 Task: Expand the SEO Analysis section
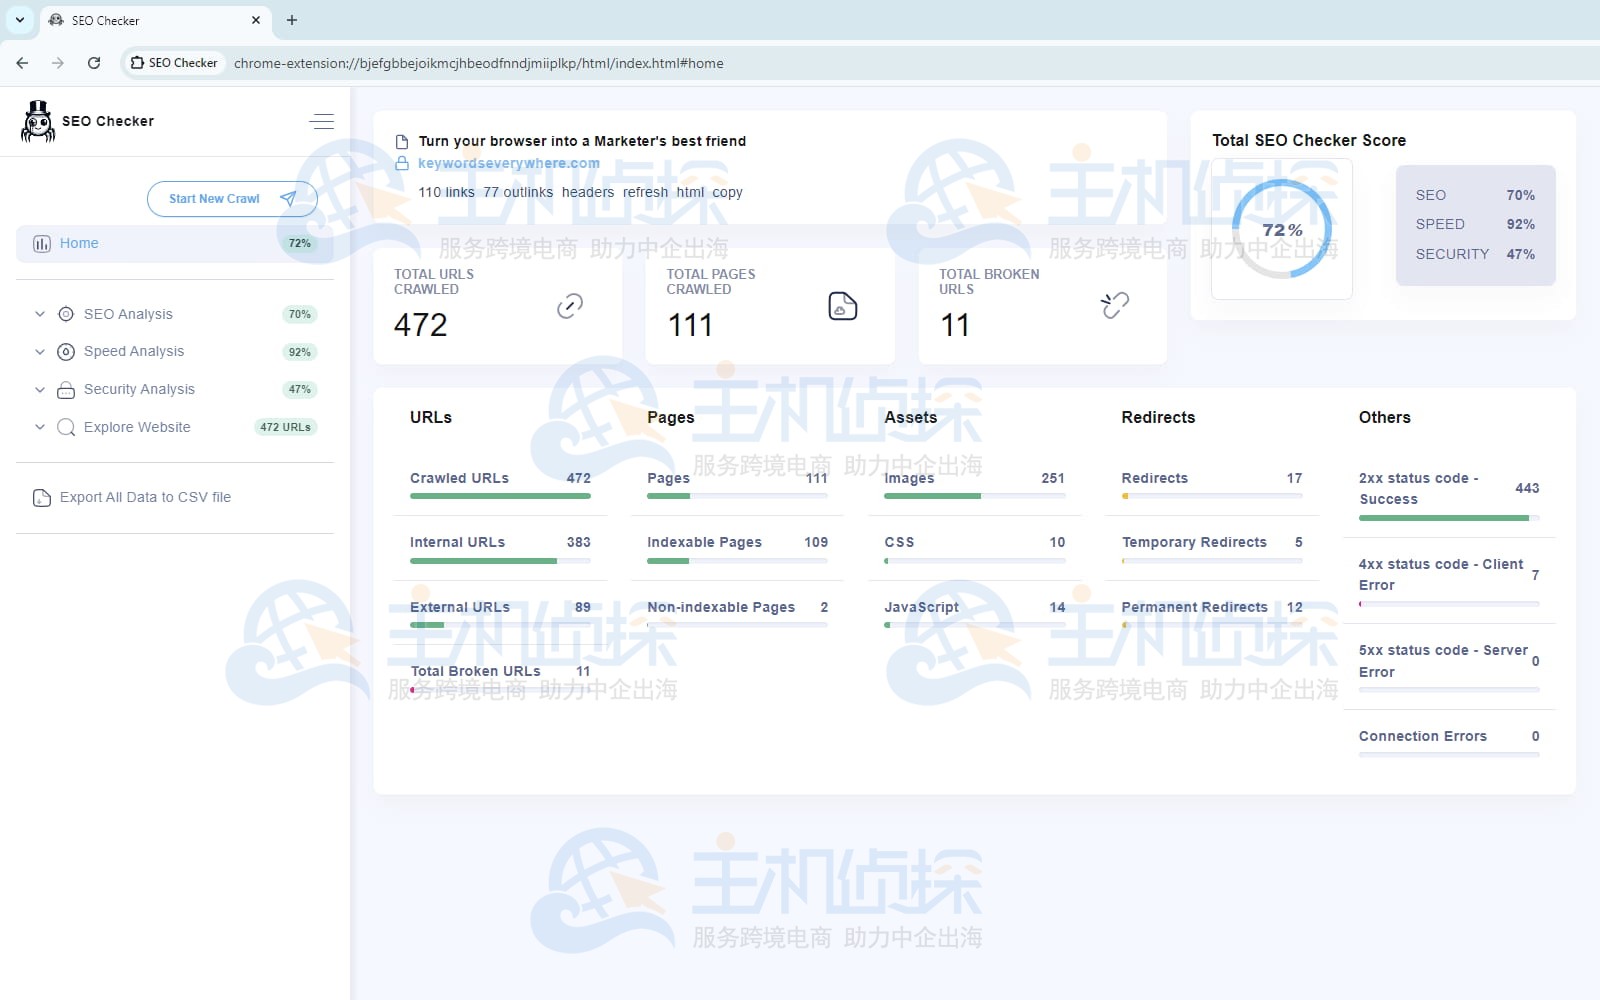(x=40, y=313)
